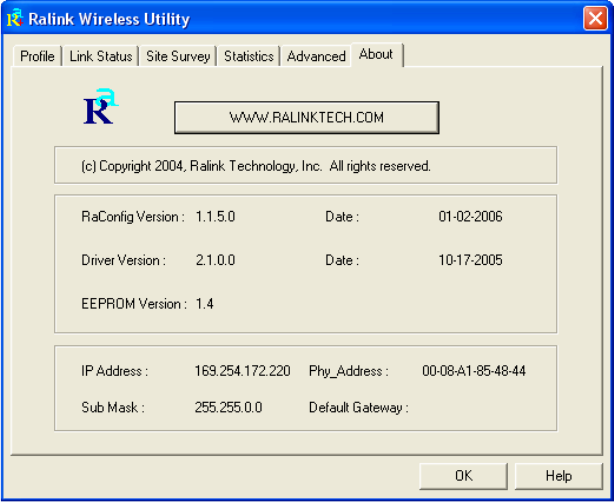This screenshot has width=614, height=502.
Task: Open the Link Status tab
Action: (101, 56)
